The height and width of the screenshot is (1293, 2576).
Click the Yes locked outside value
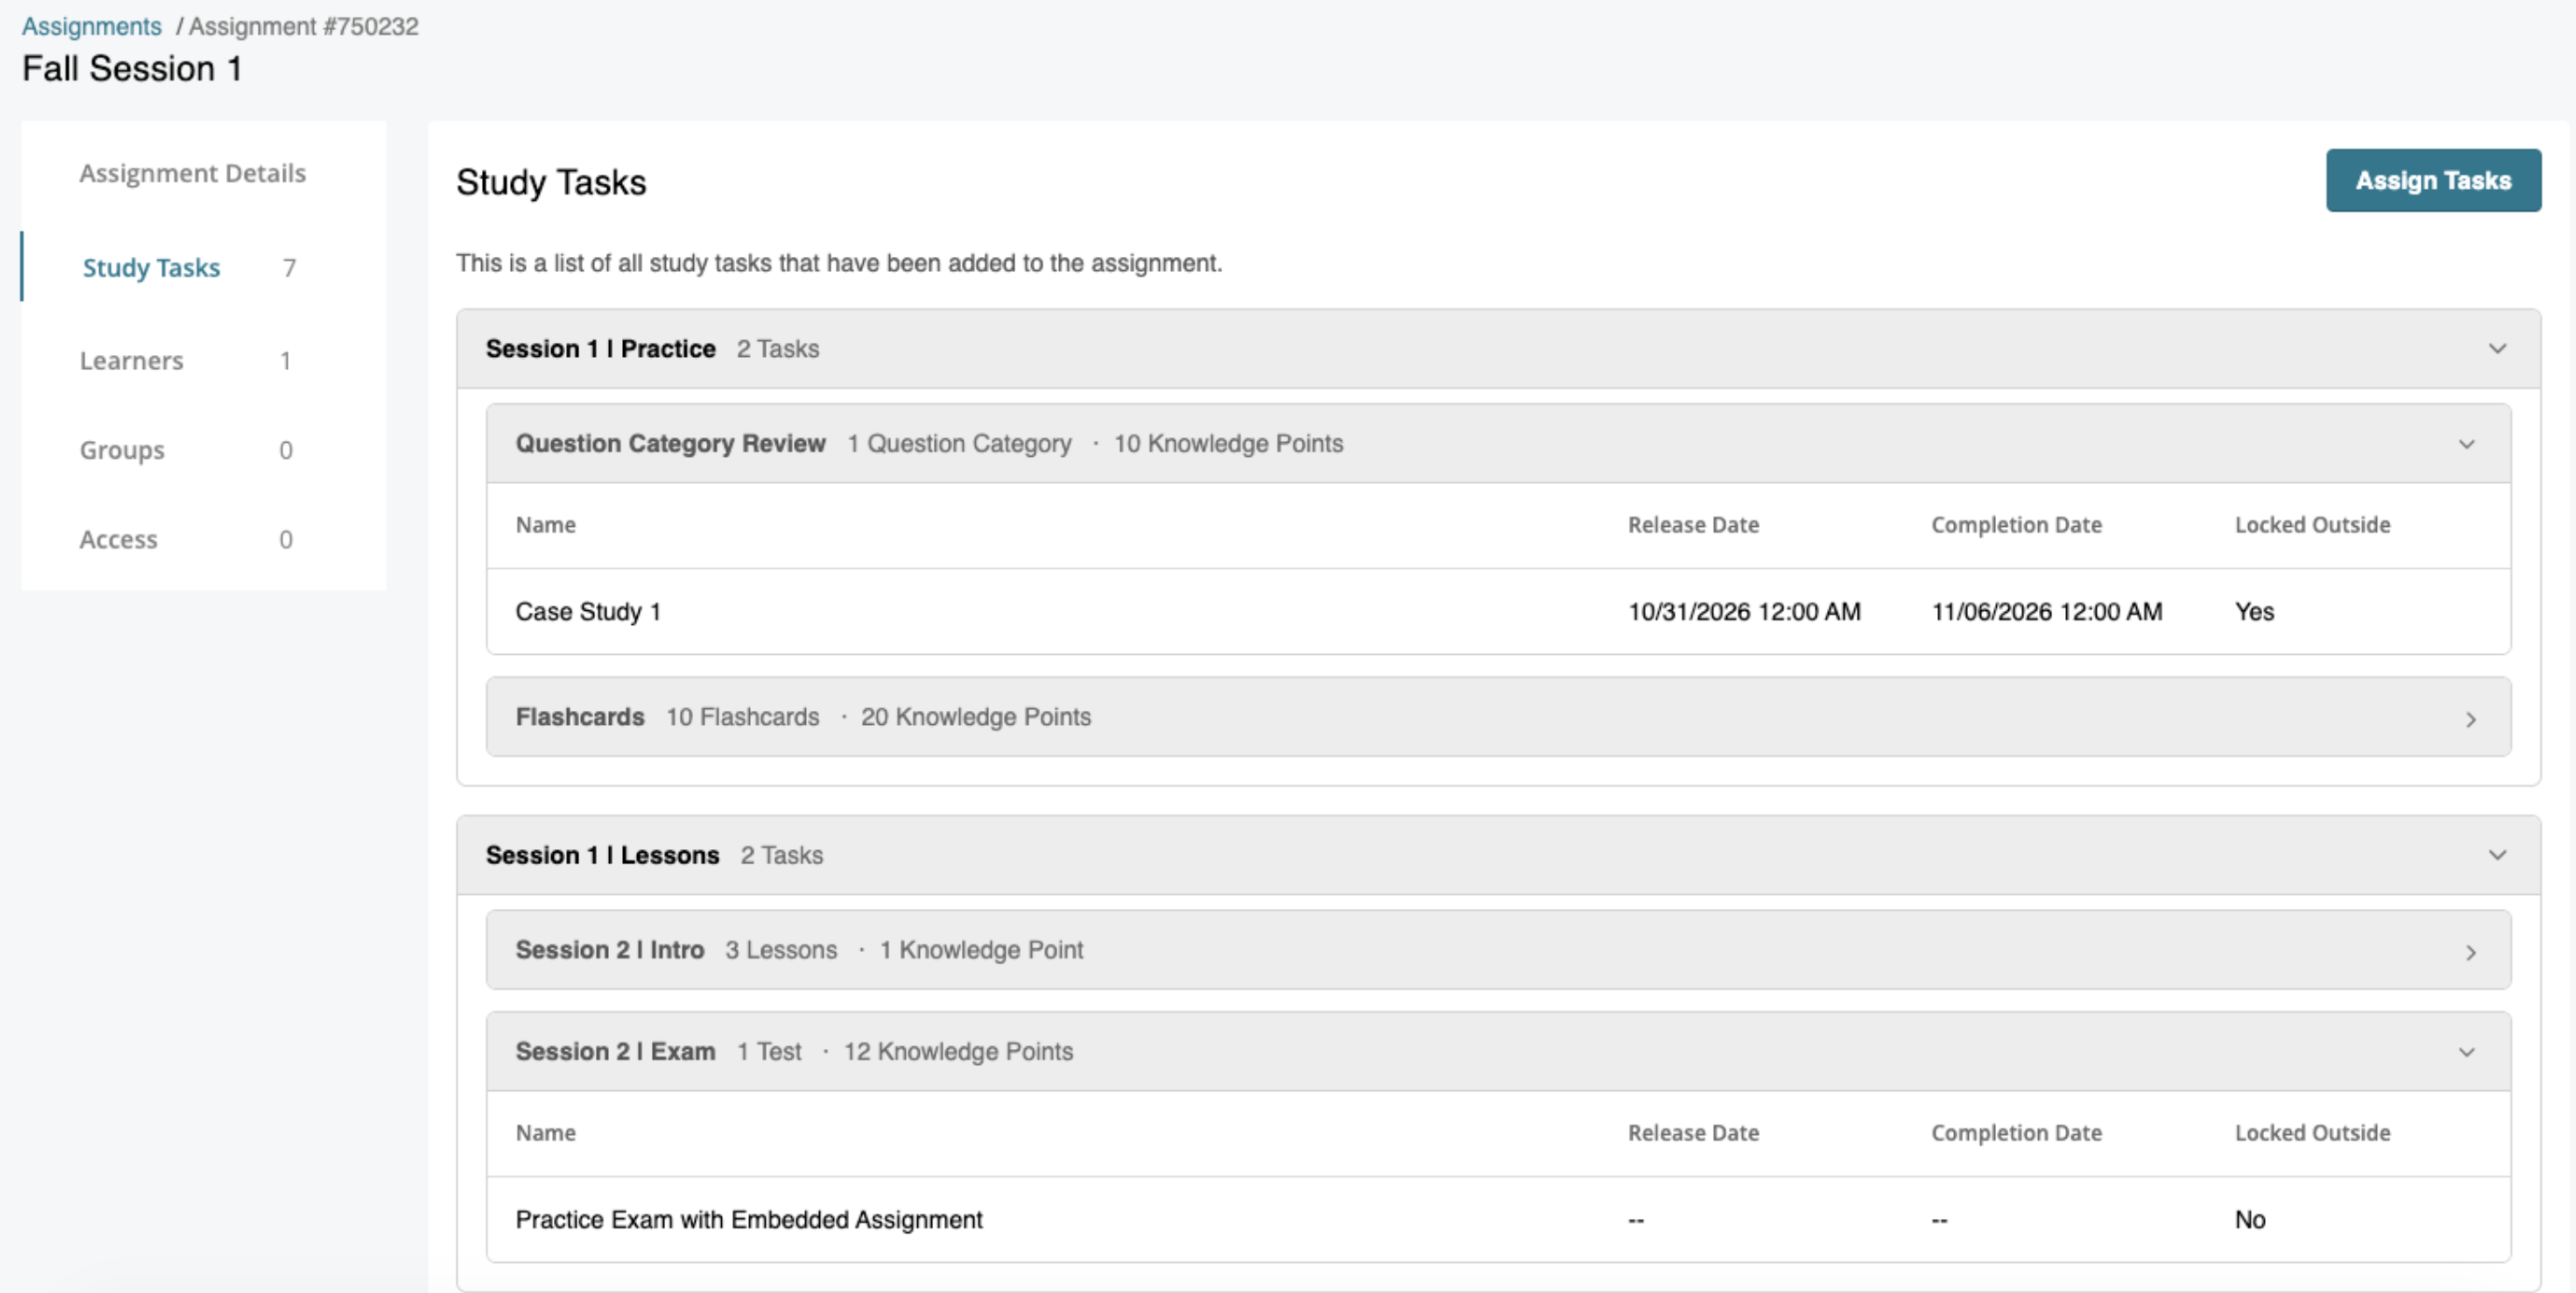(2254, 611)
